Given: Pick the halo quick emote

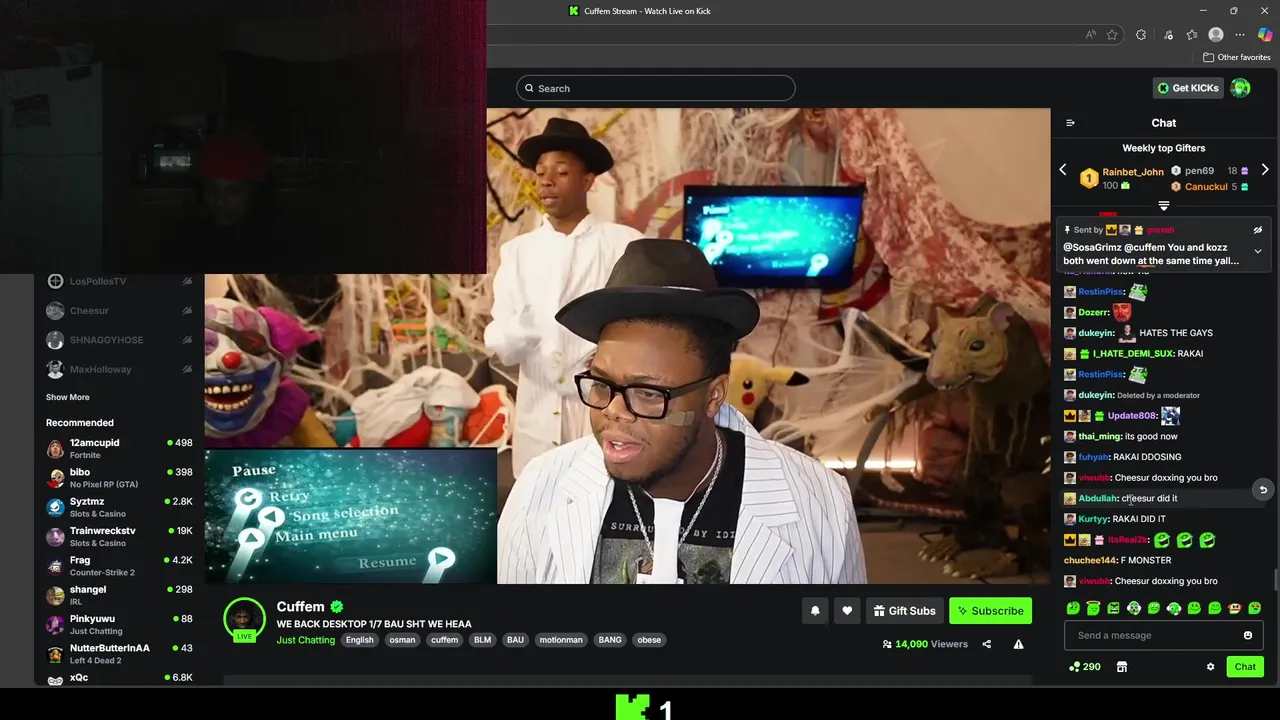Looking at the screenshot, I should (1093, 608).
